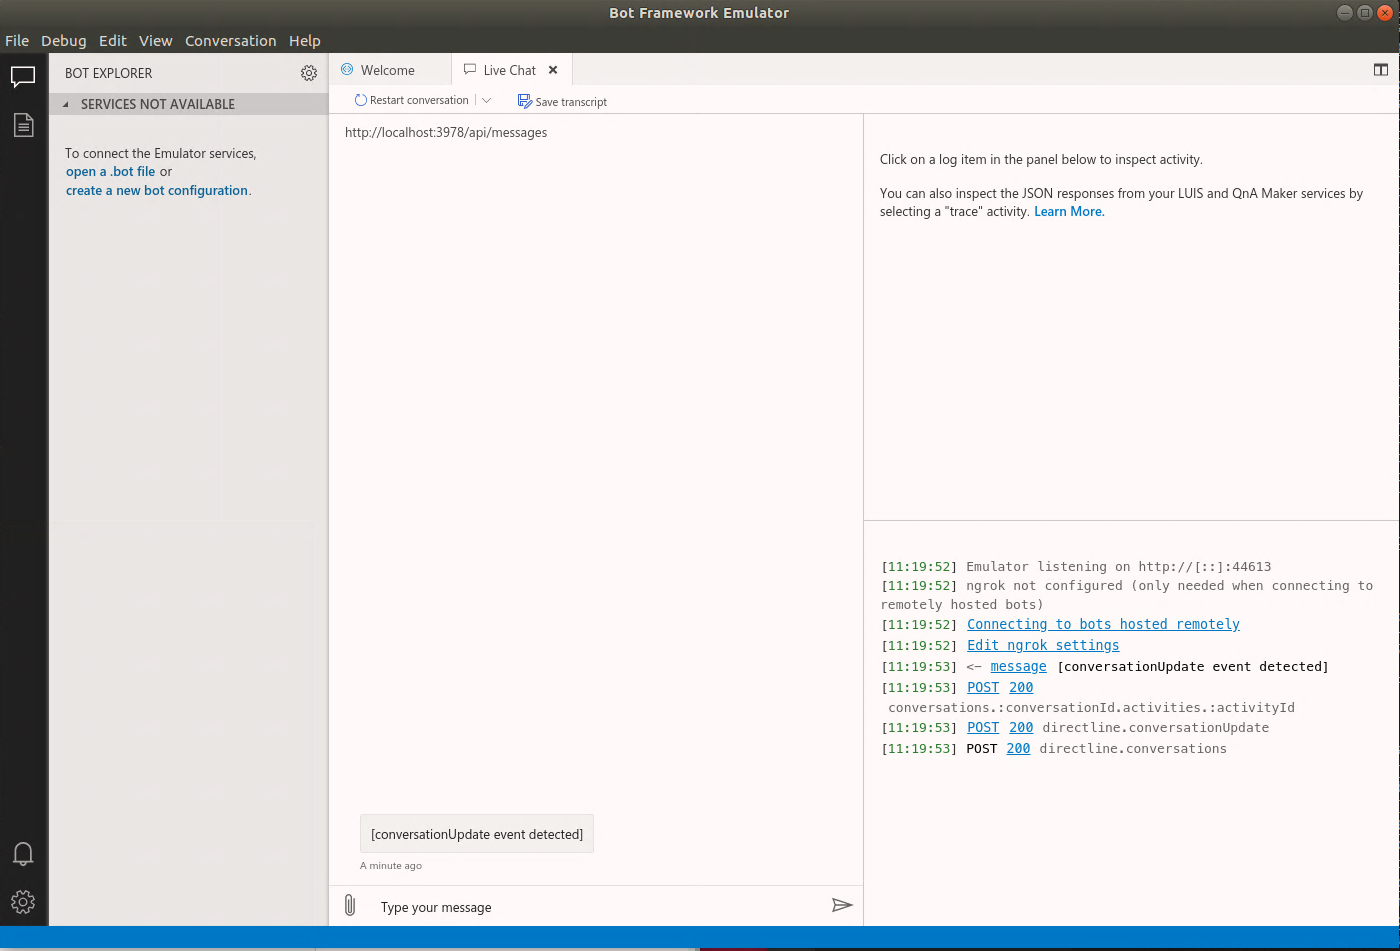The height and width of the screenshot is (951, 1400).
Task: Click the 'A minute ago' timestamp
Action: [391, 866]
